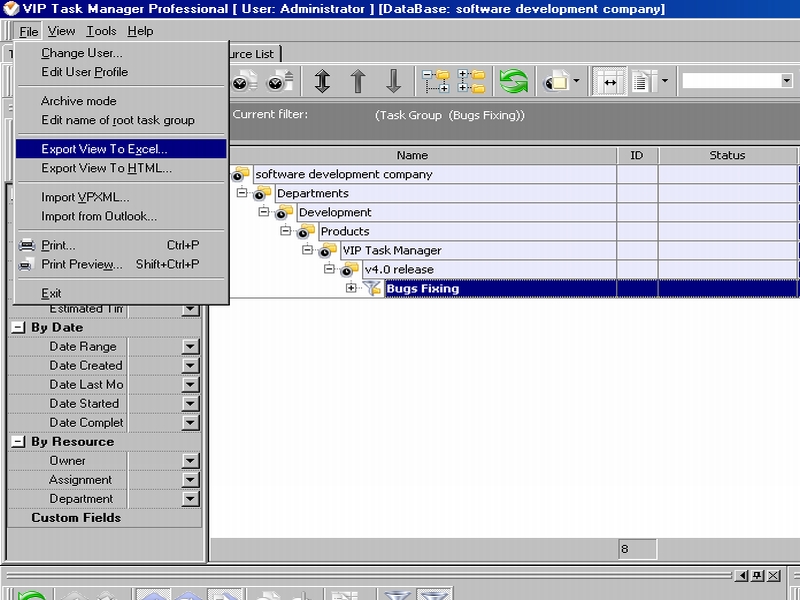Choose Import from Outlook...
800x600 pixels.
coord(121,216)
